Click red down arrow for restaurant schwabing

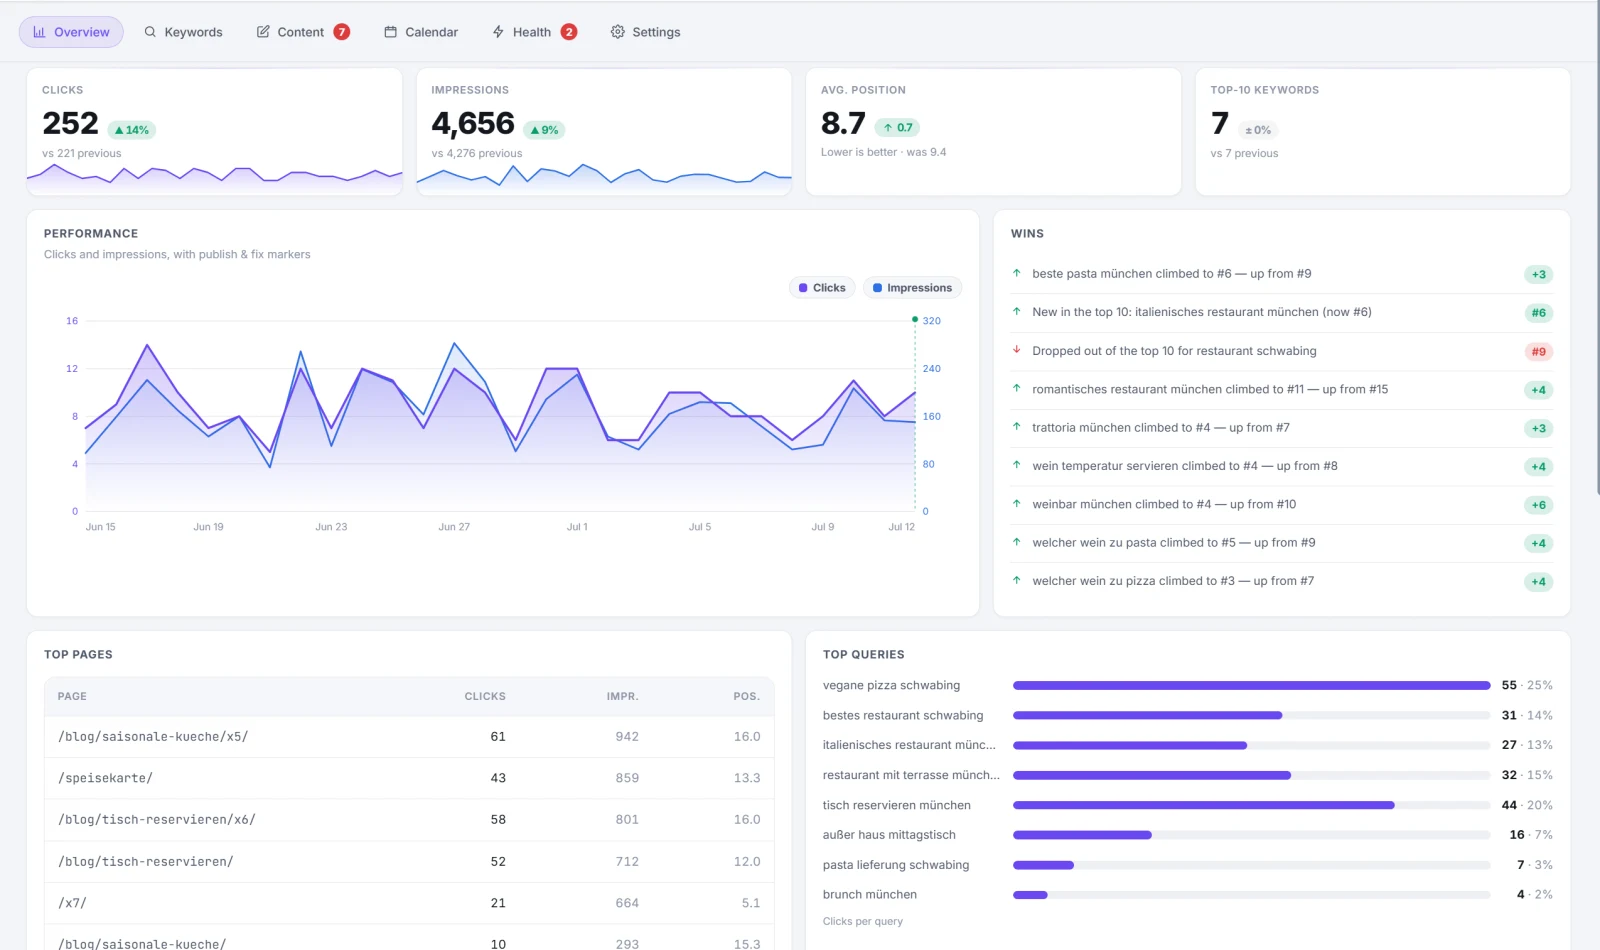pos(1017,350)
